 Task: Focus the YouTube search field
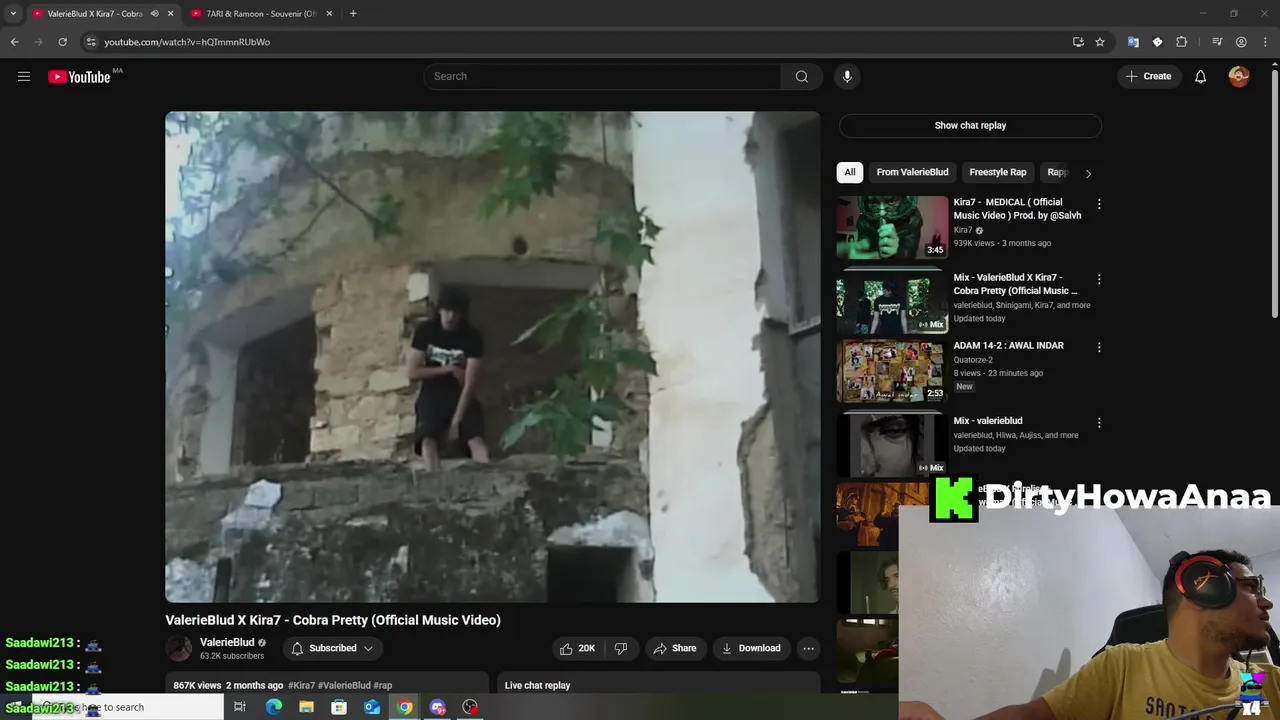click(603, 76)
